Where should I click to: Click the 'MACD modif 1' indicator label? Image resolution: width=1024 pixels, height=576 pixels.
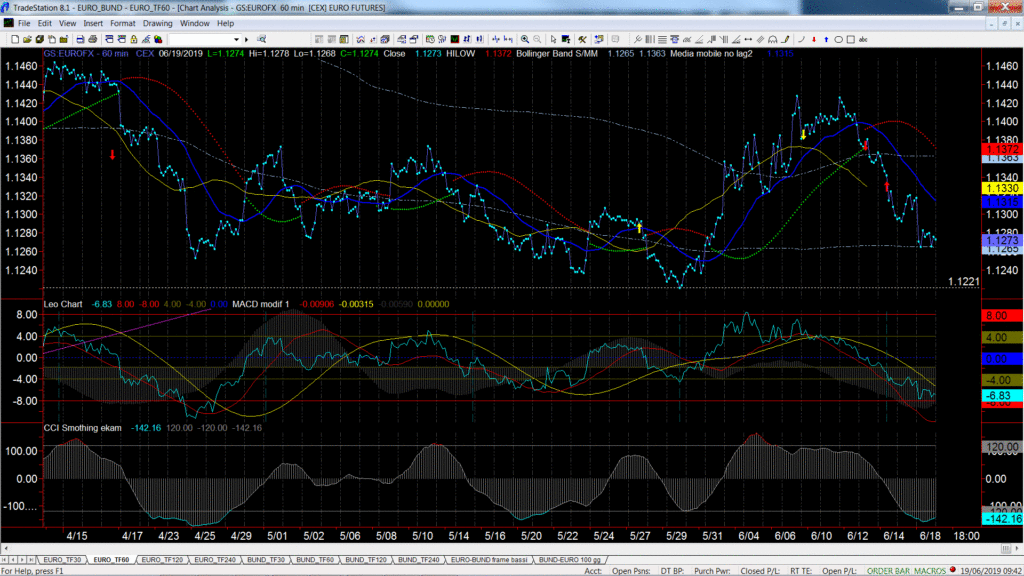[x=261, y=304]
